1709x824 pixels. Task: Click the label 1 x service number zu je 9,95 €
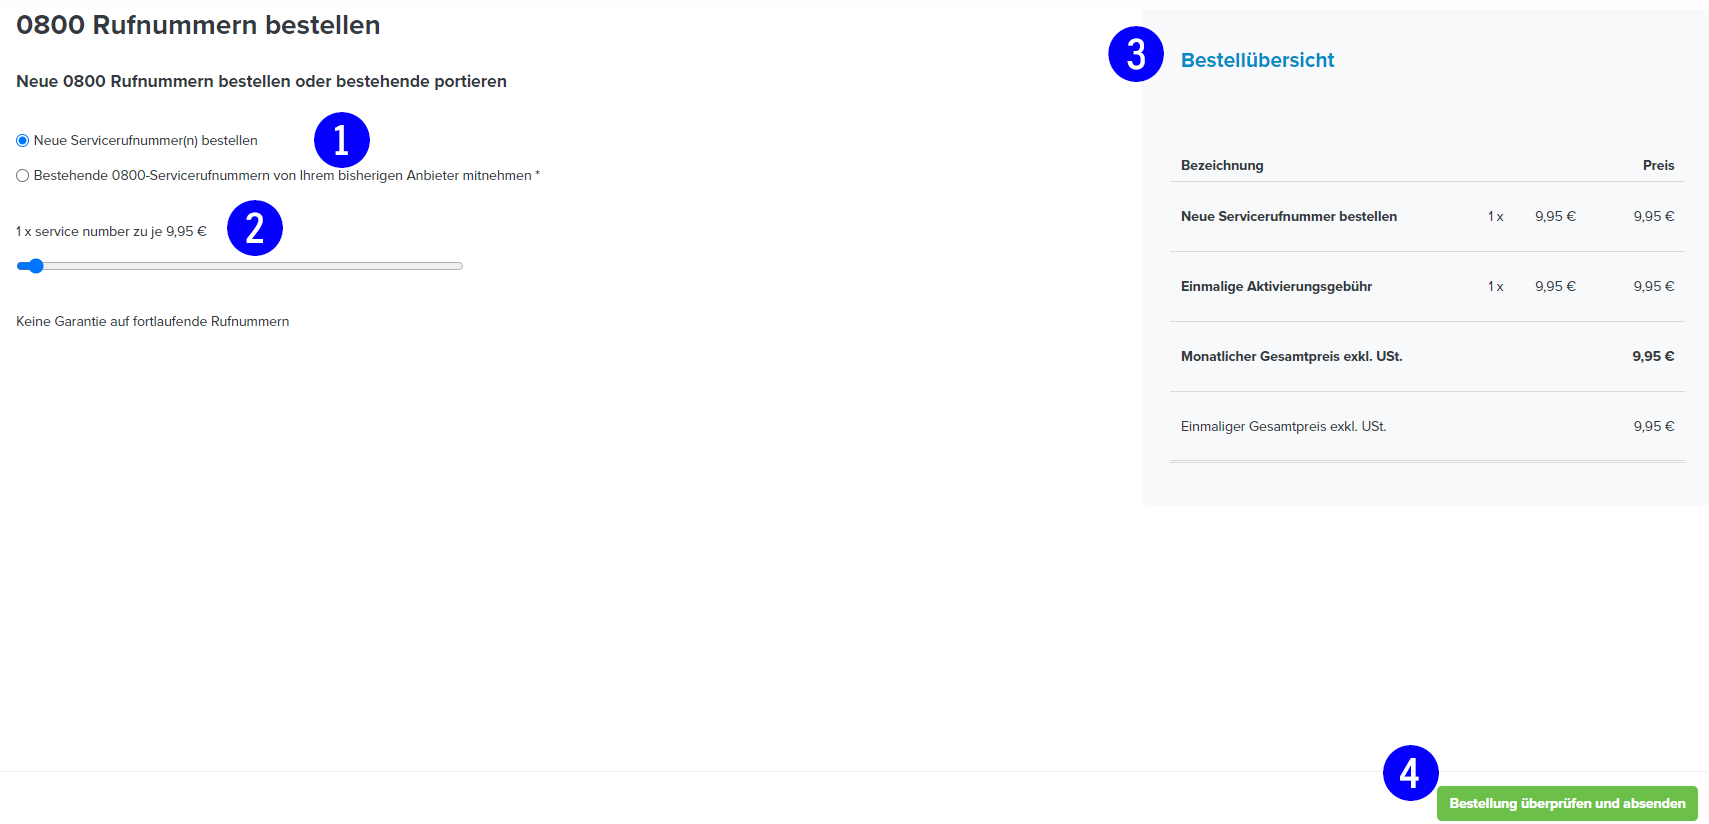coord(111,231)
